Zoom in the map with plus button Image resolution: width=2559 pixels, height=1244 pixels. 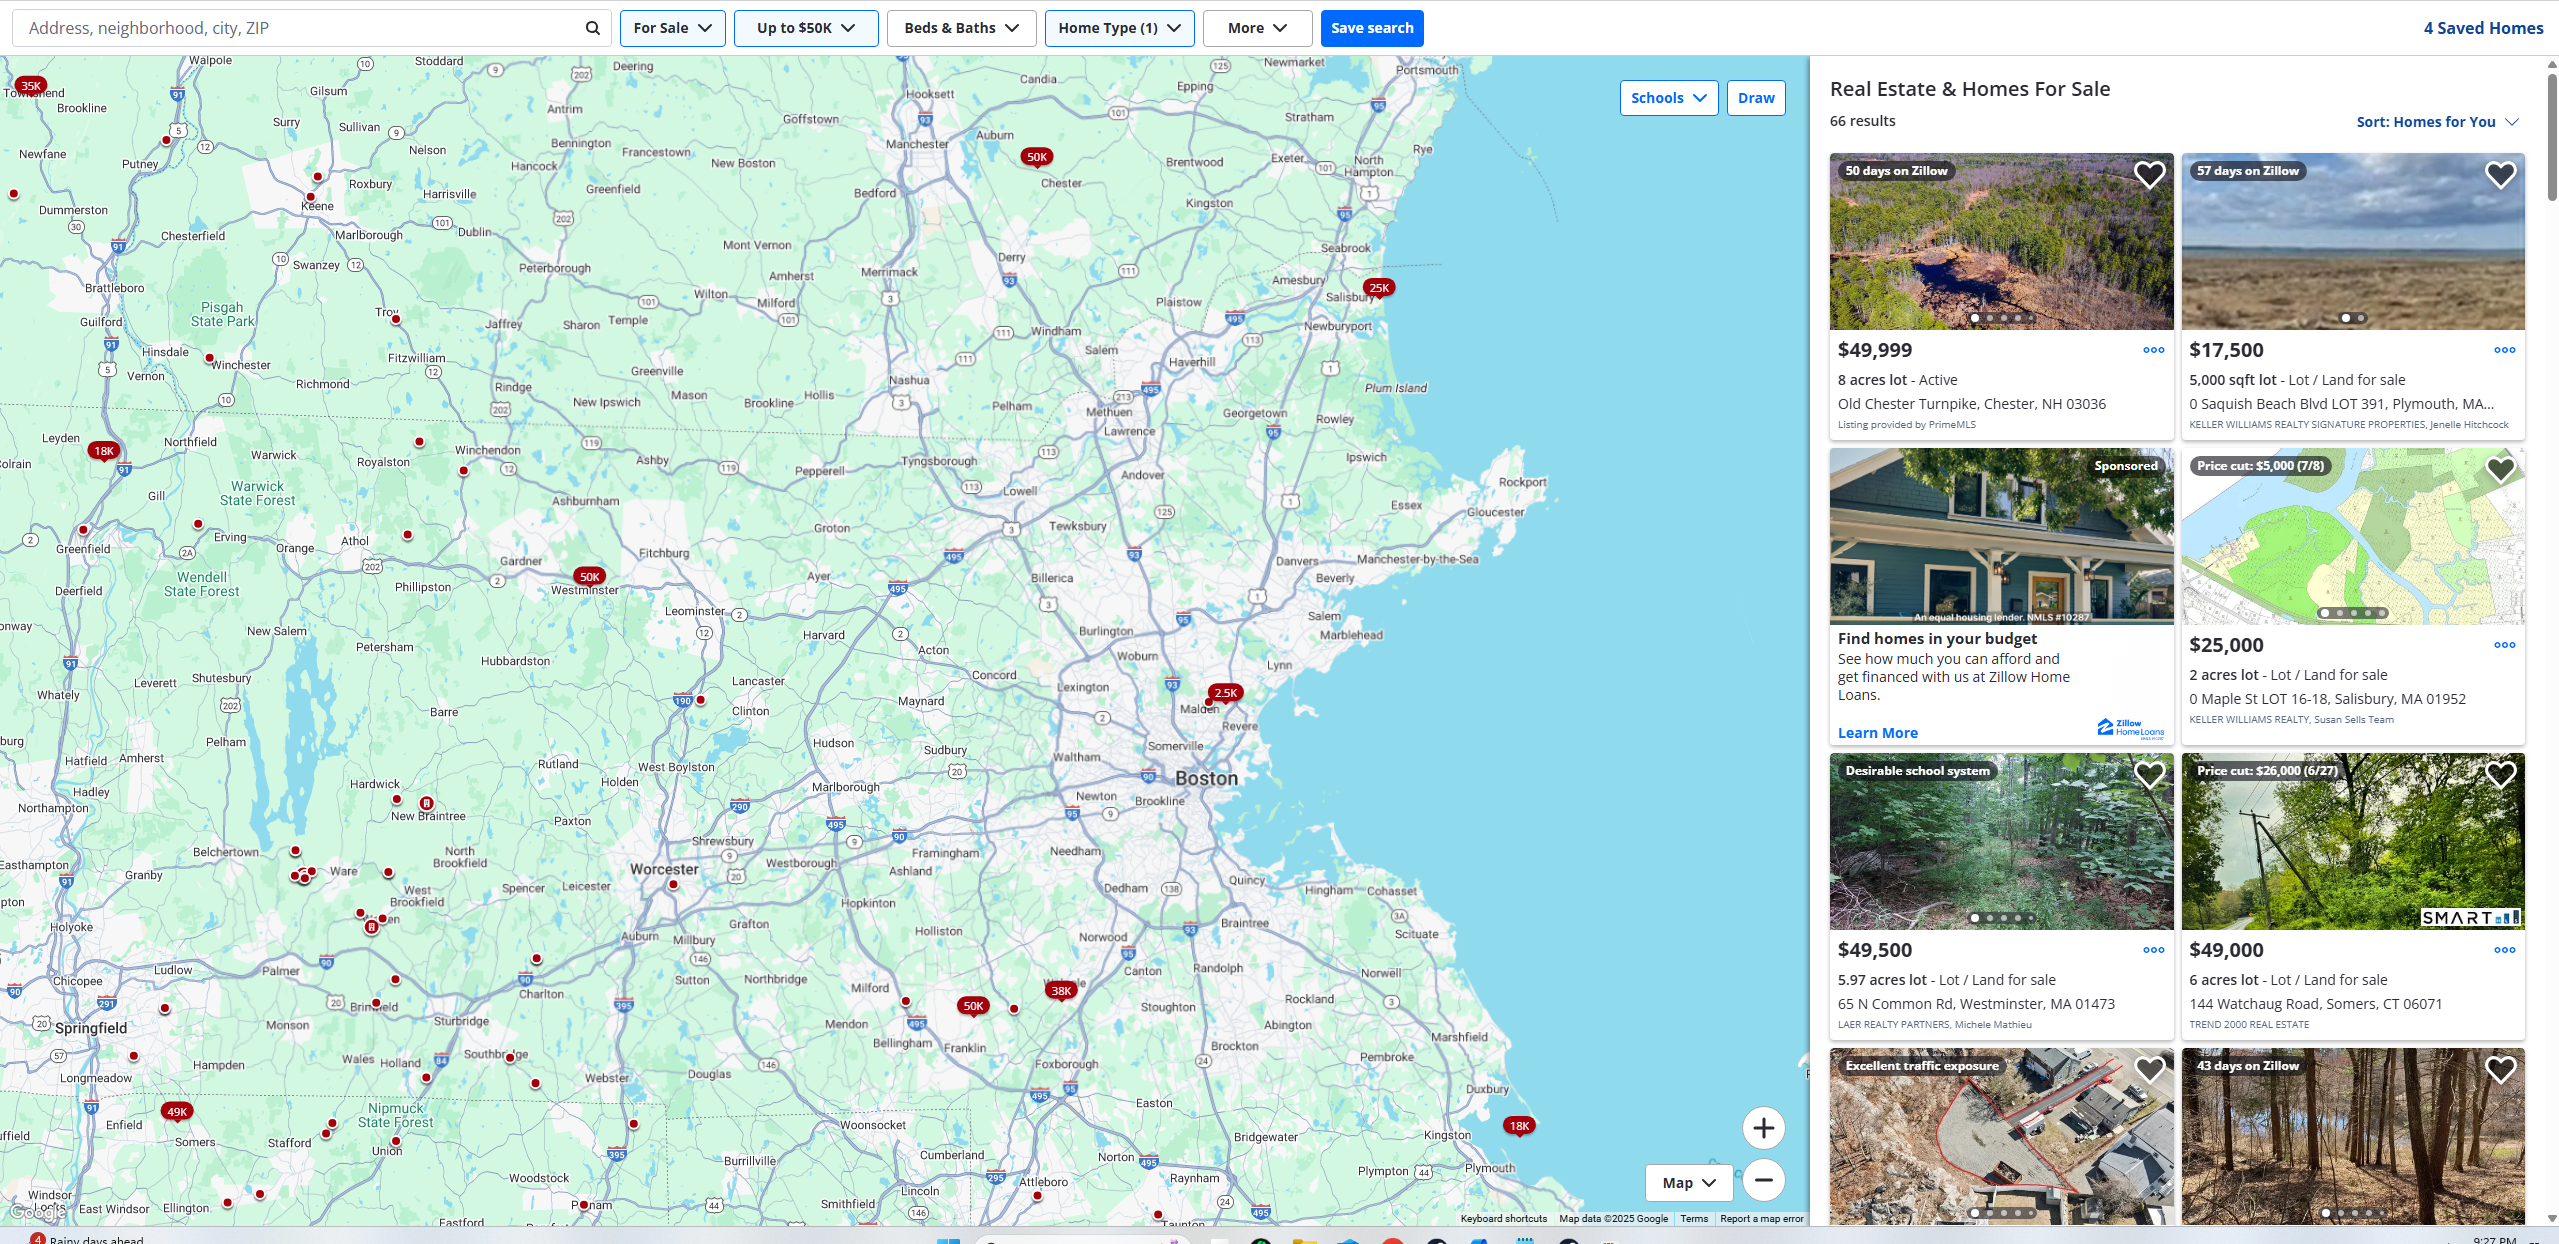[1763, 1128]
